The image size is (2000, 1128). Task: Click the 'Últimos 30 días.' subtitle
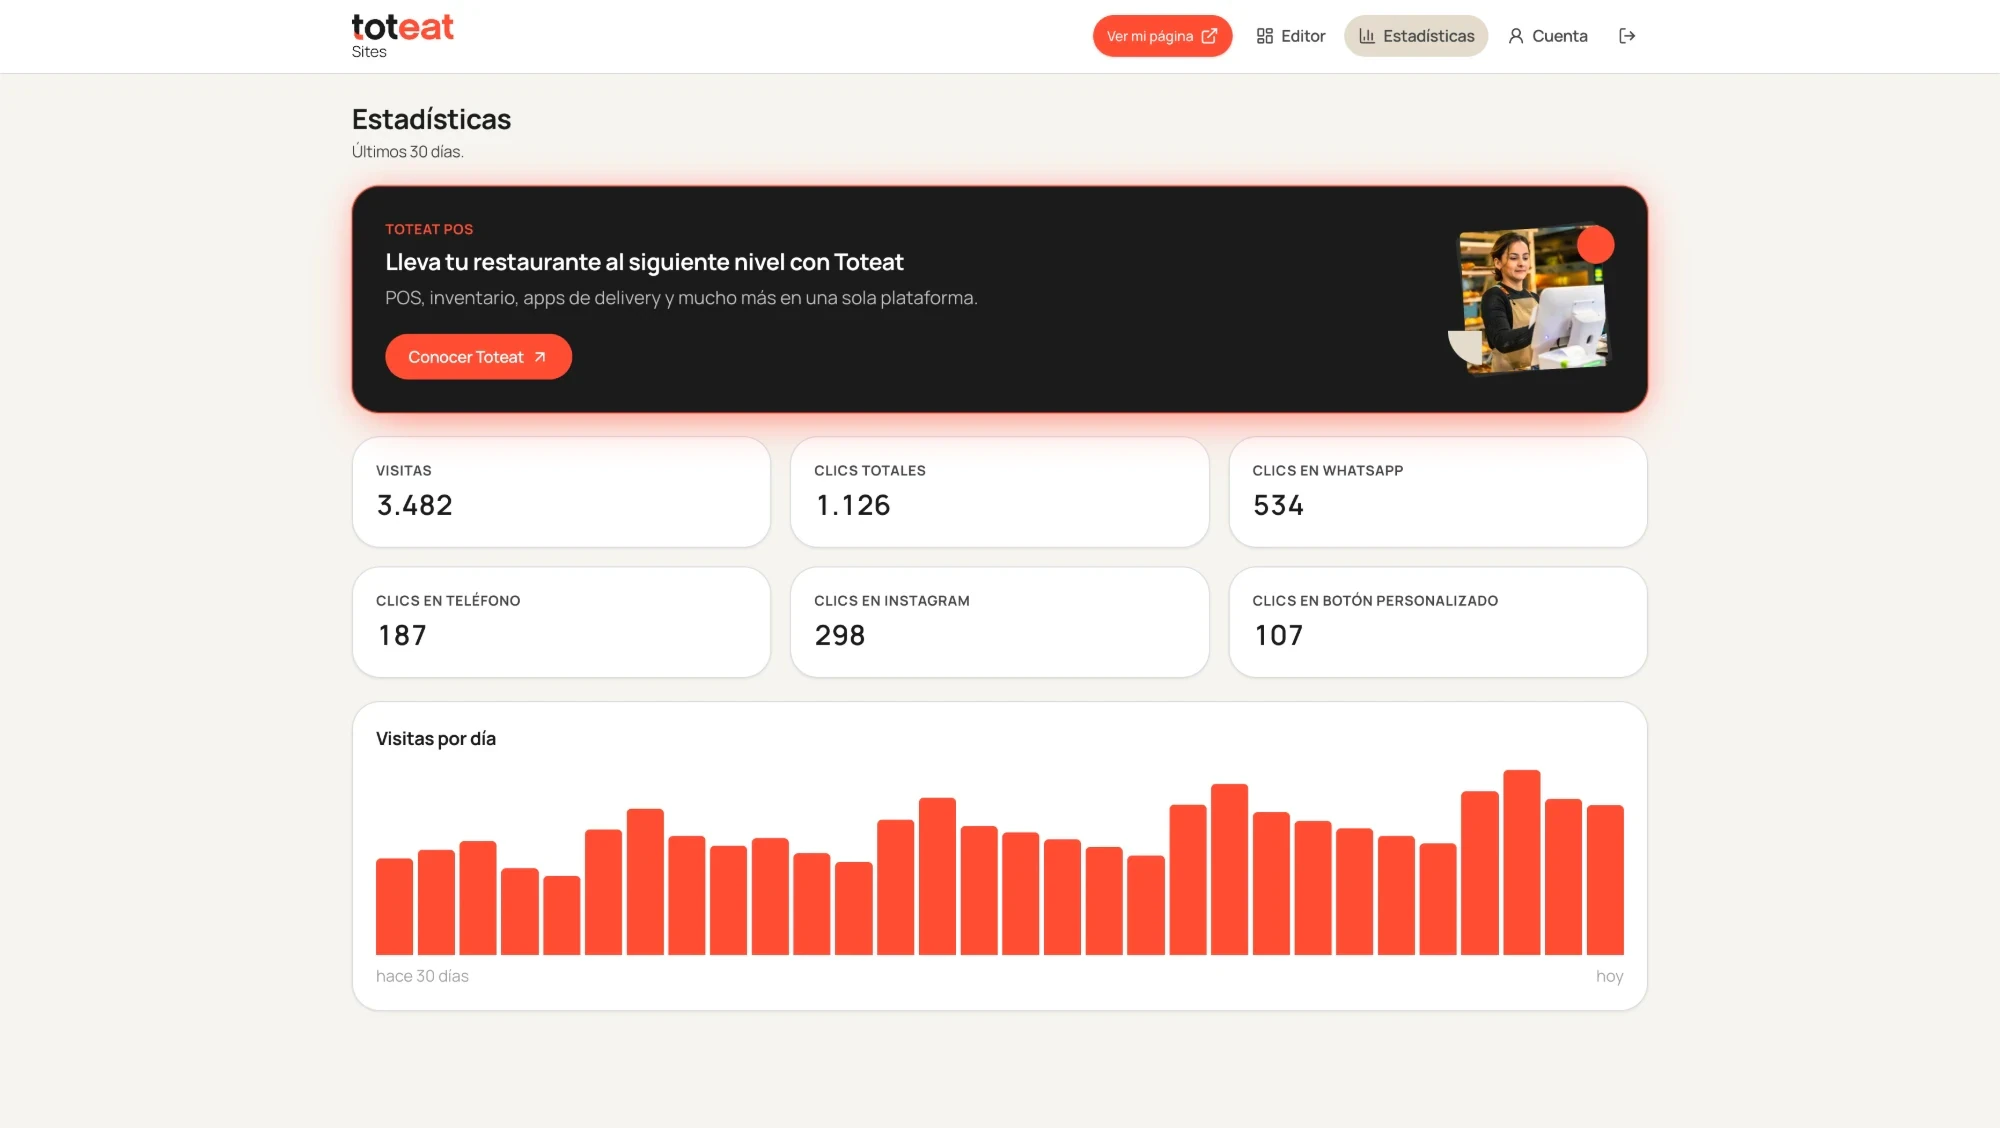pos(407,152)
